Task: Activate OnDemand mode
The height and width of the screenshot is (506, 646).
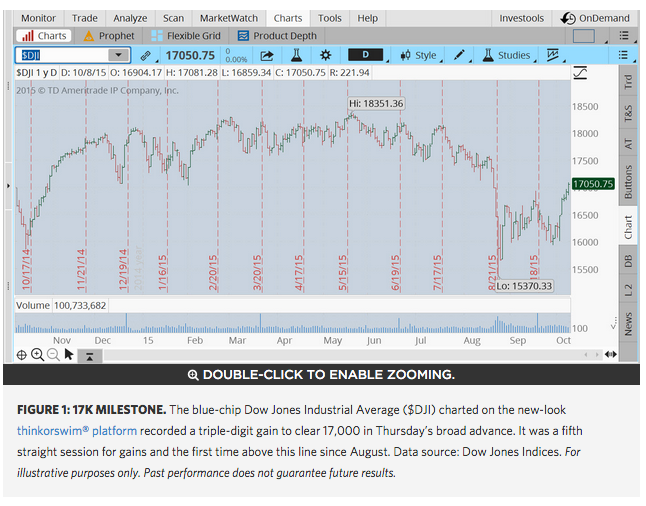Action: click(x=596, y=18)
